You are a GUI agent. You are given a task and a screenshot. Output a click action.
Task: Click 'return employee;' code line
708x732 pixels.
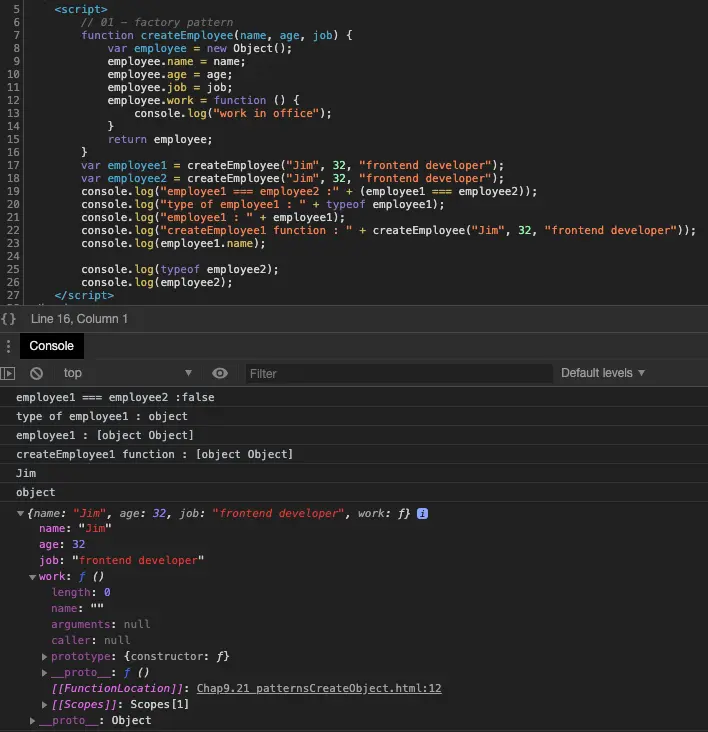coord(160,140)
